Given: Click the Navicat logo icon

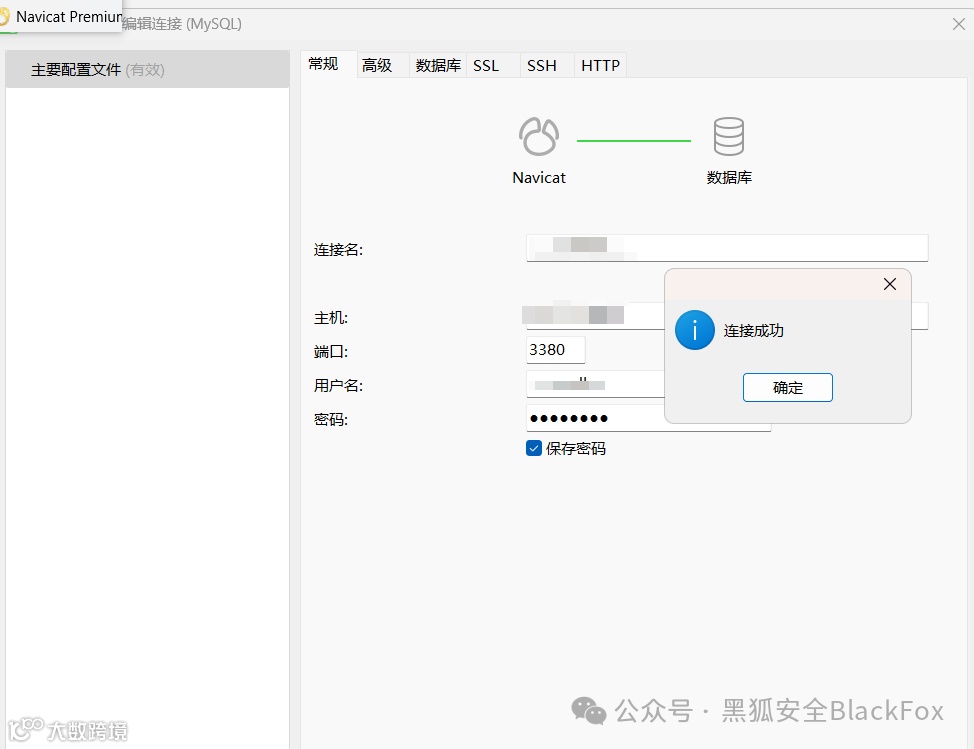Looking at the screenshot, I should (x=539, y=136).
